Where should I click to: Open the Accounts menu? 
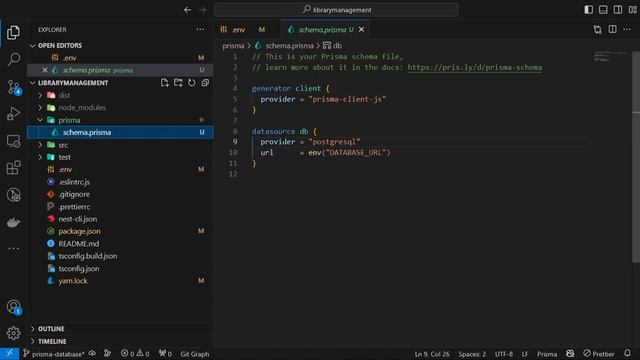click(x=13, y=307)
